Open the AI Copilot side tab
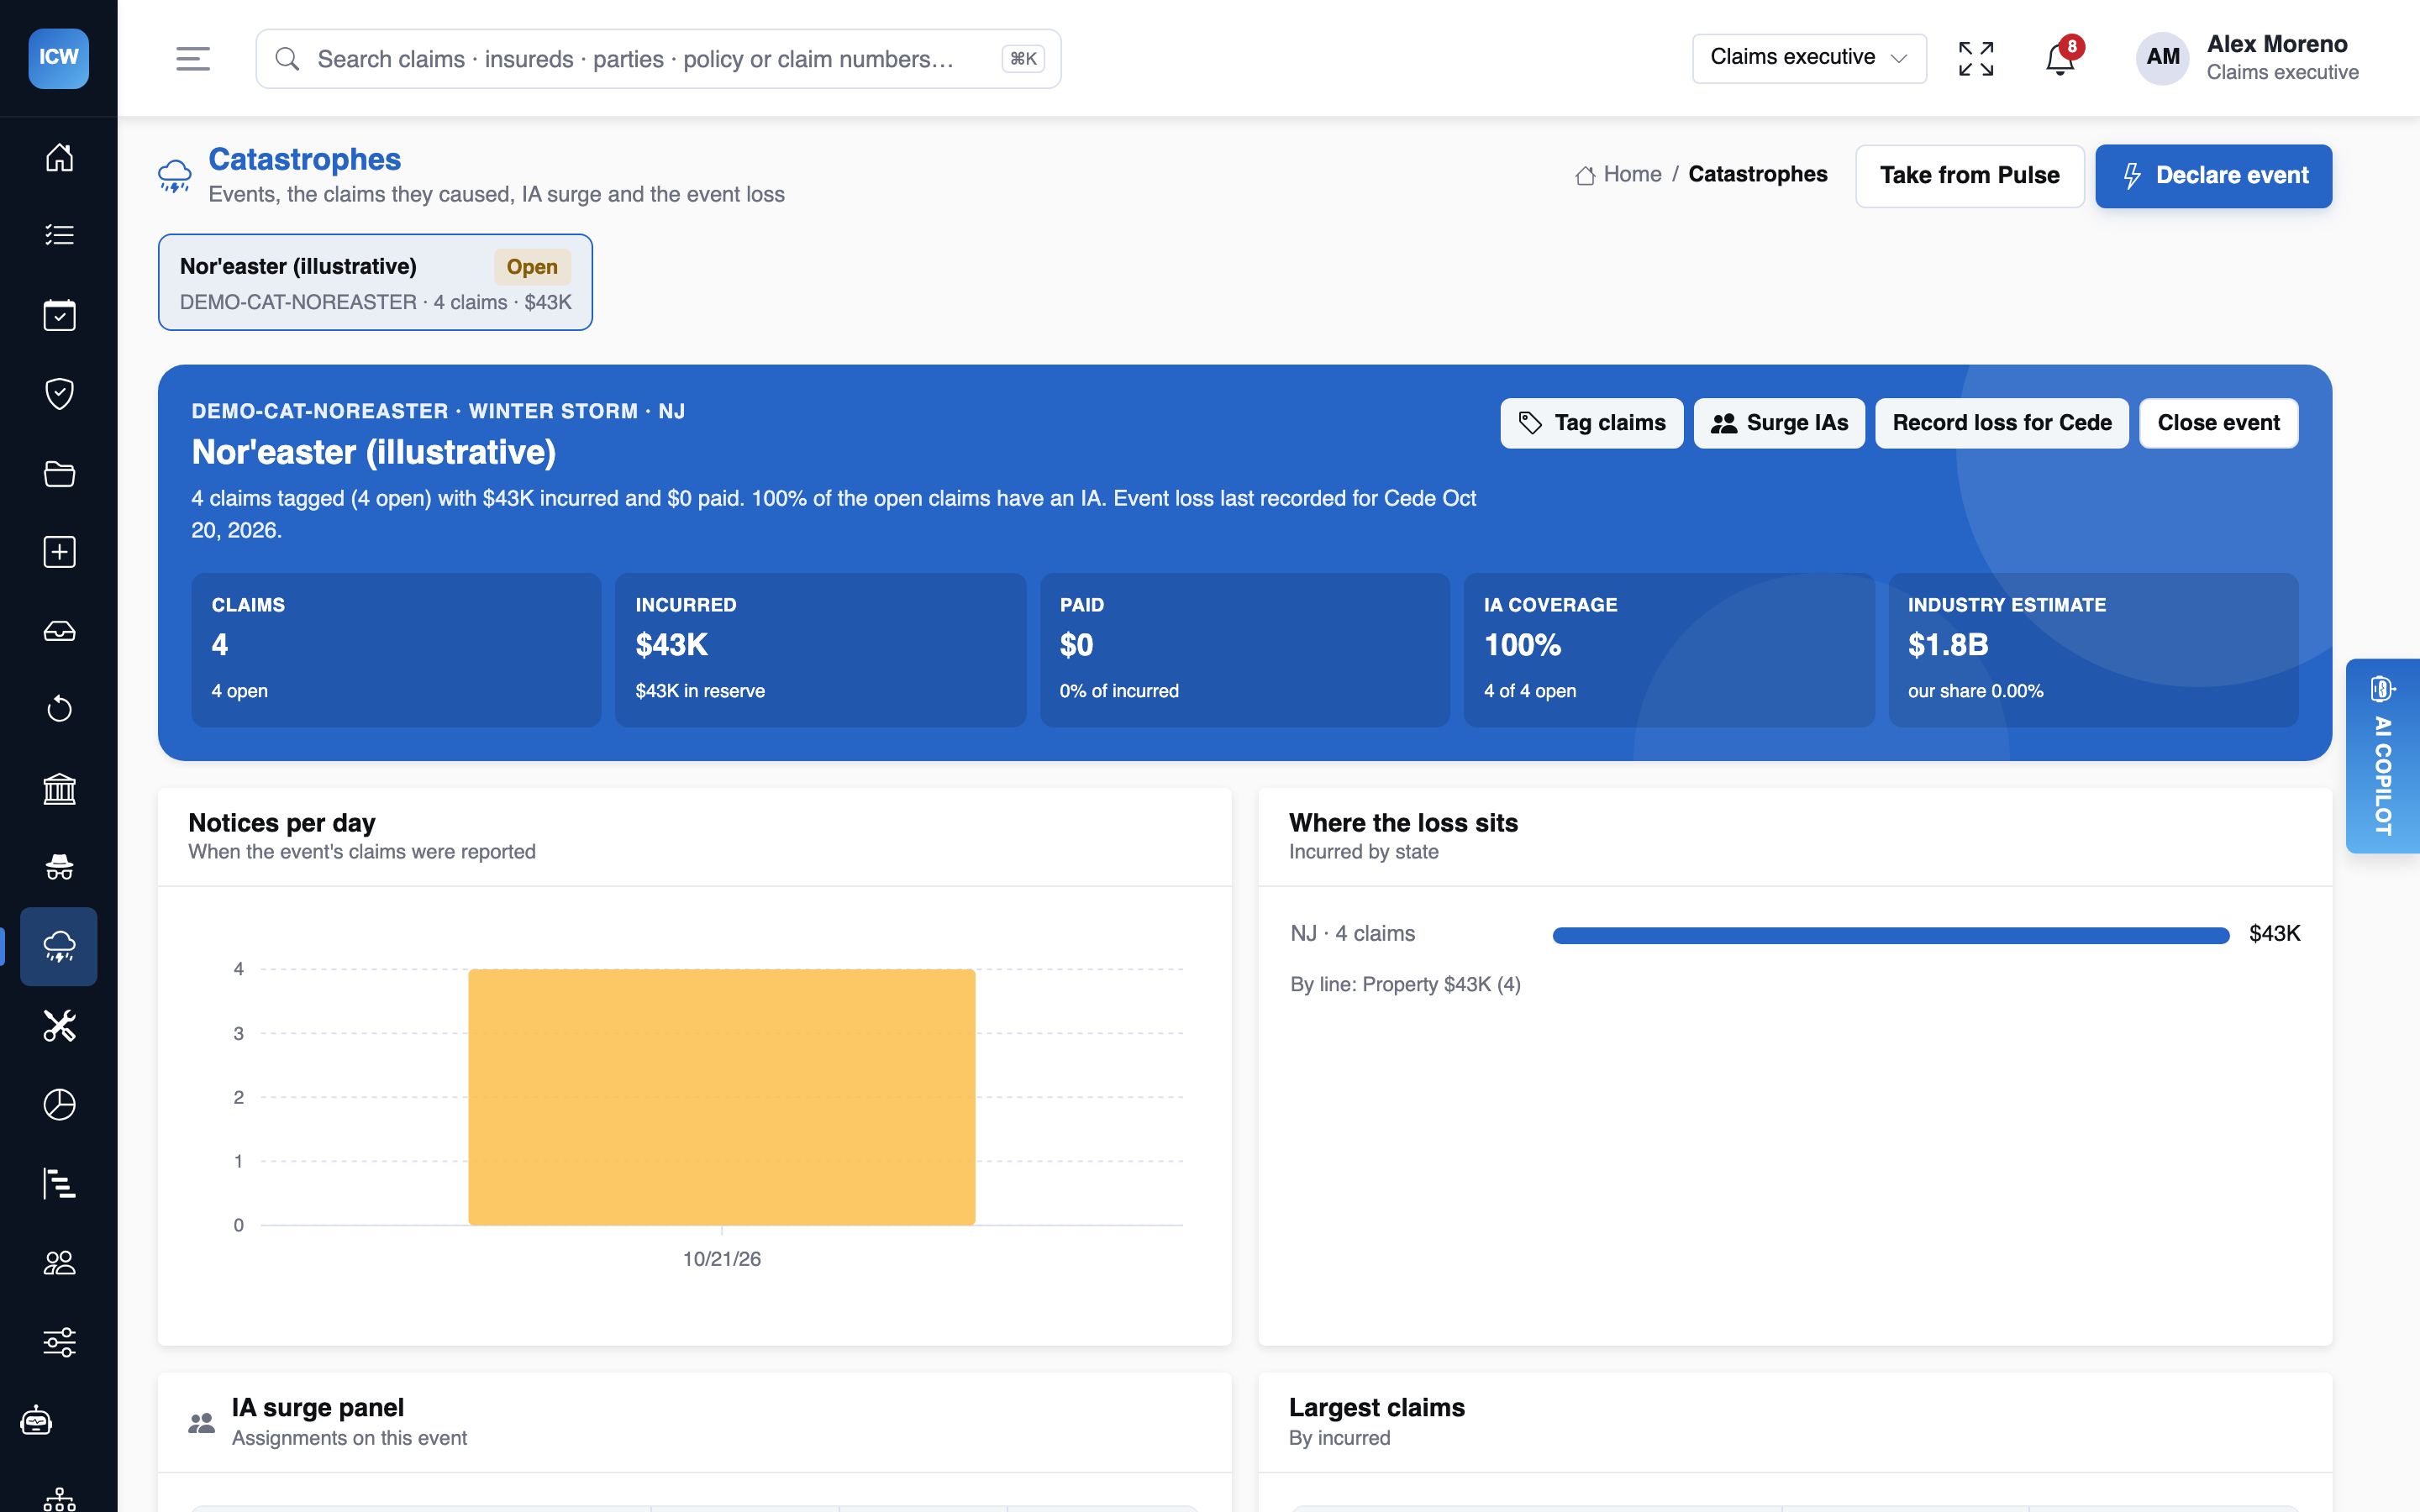This screenshot has width=2420, height=1512. pos(2383,756)
